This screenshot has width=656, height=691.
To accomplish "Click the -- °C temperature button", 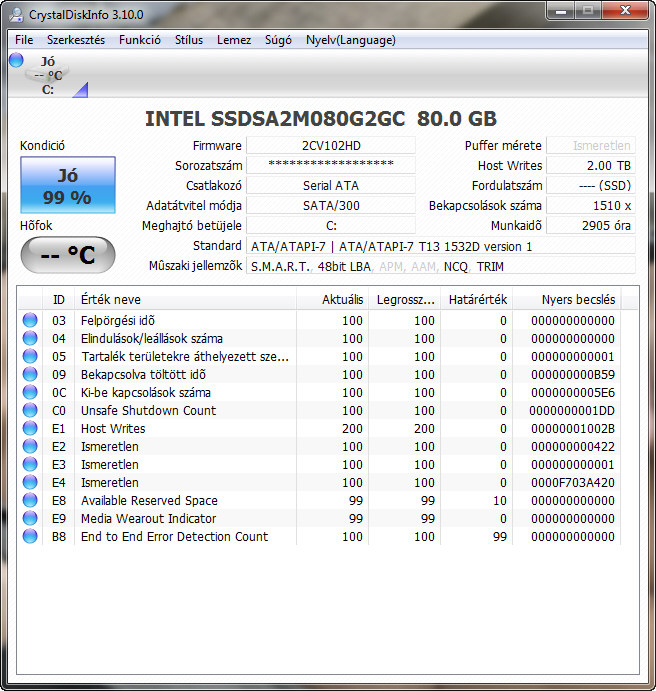I will pos(68,255).
